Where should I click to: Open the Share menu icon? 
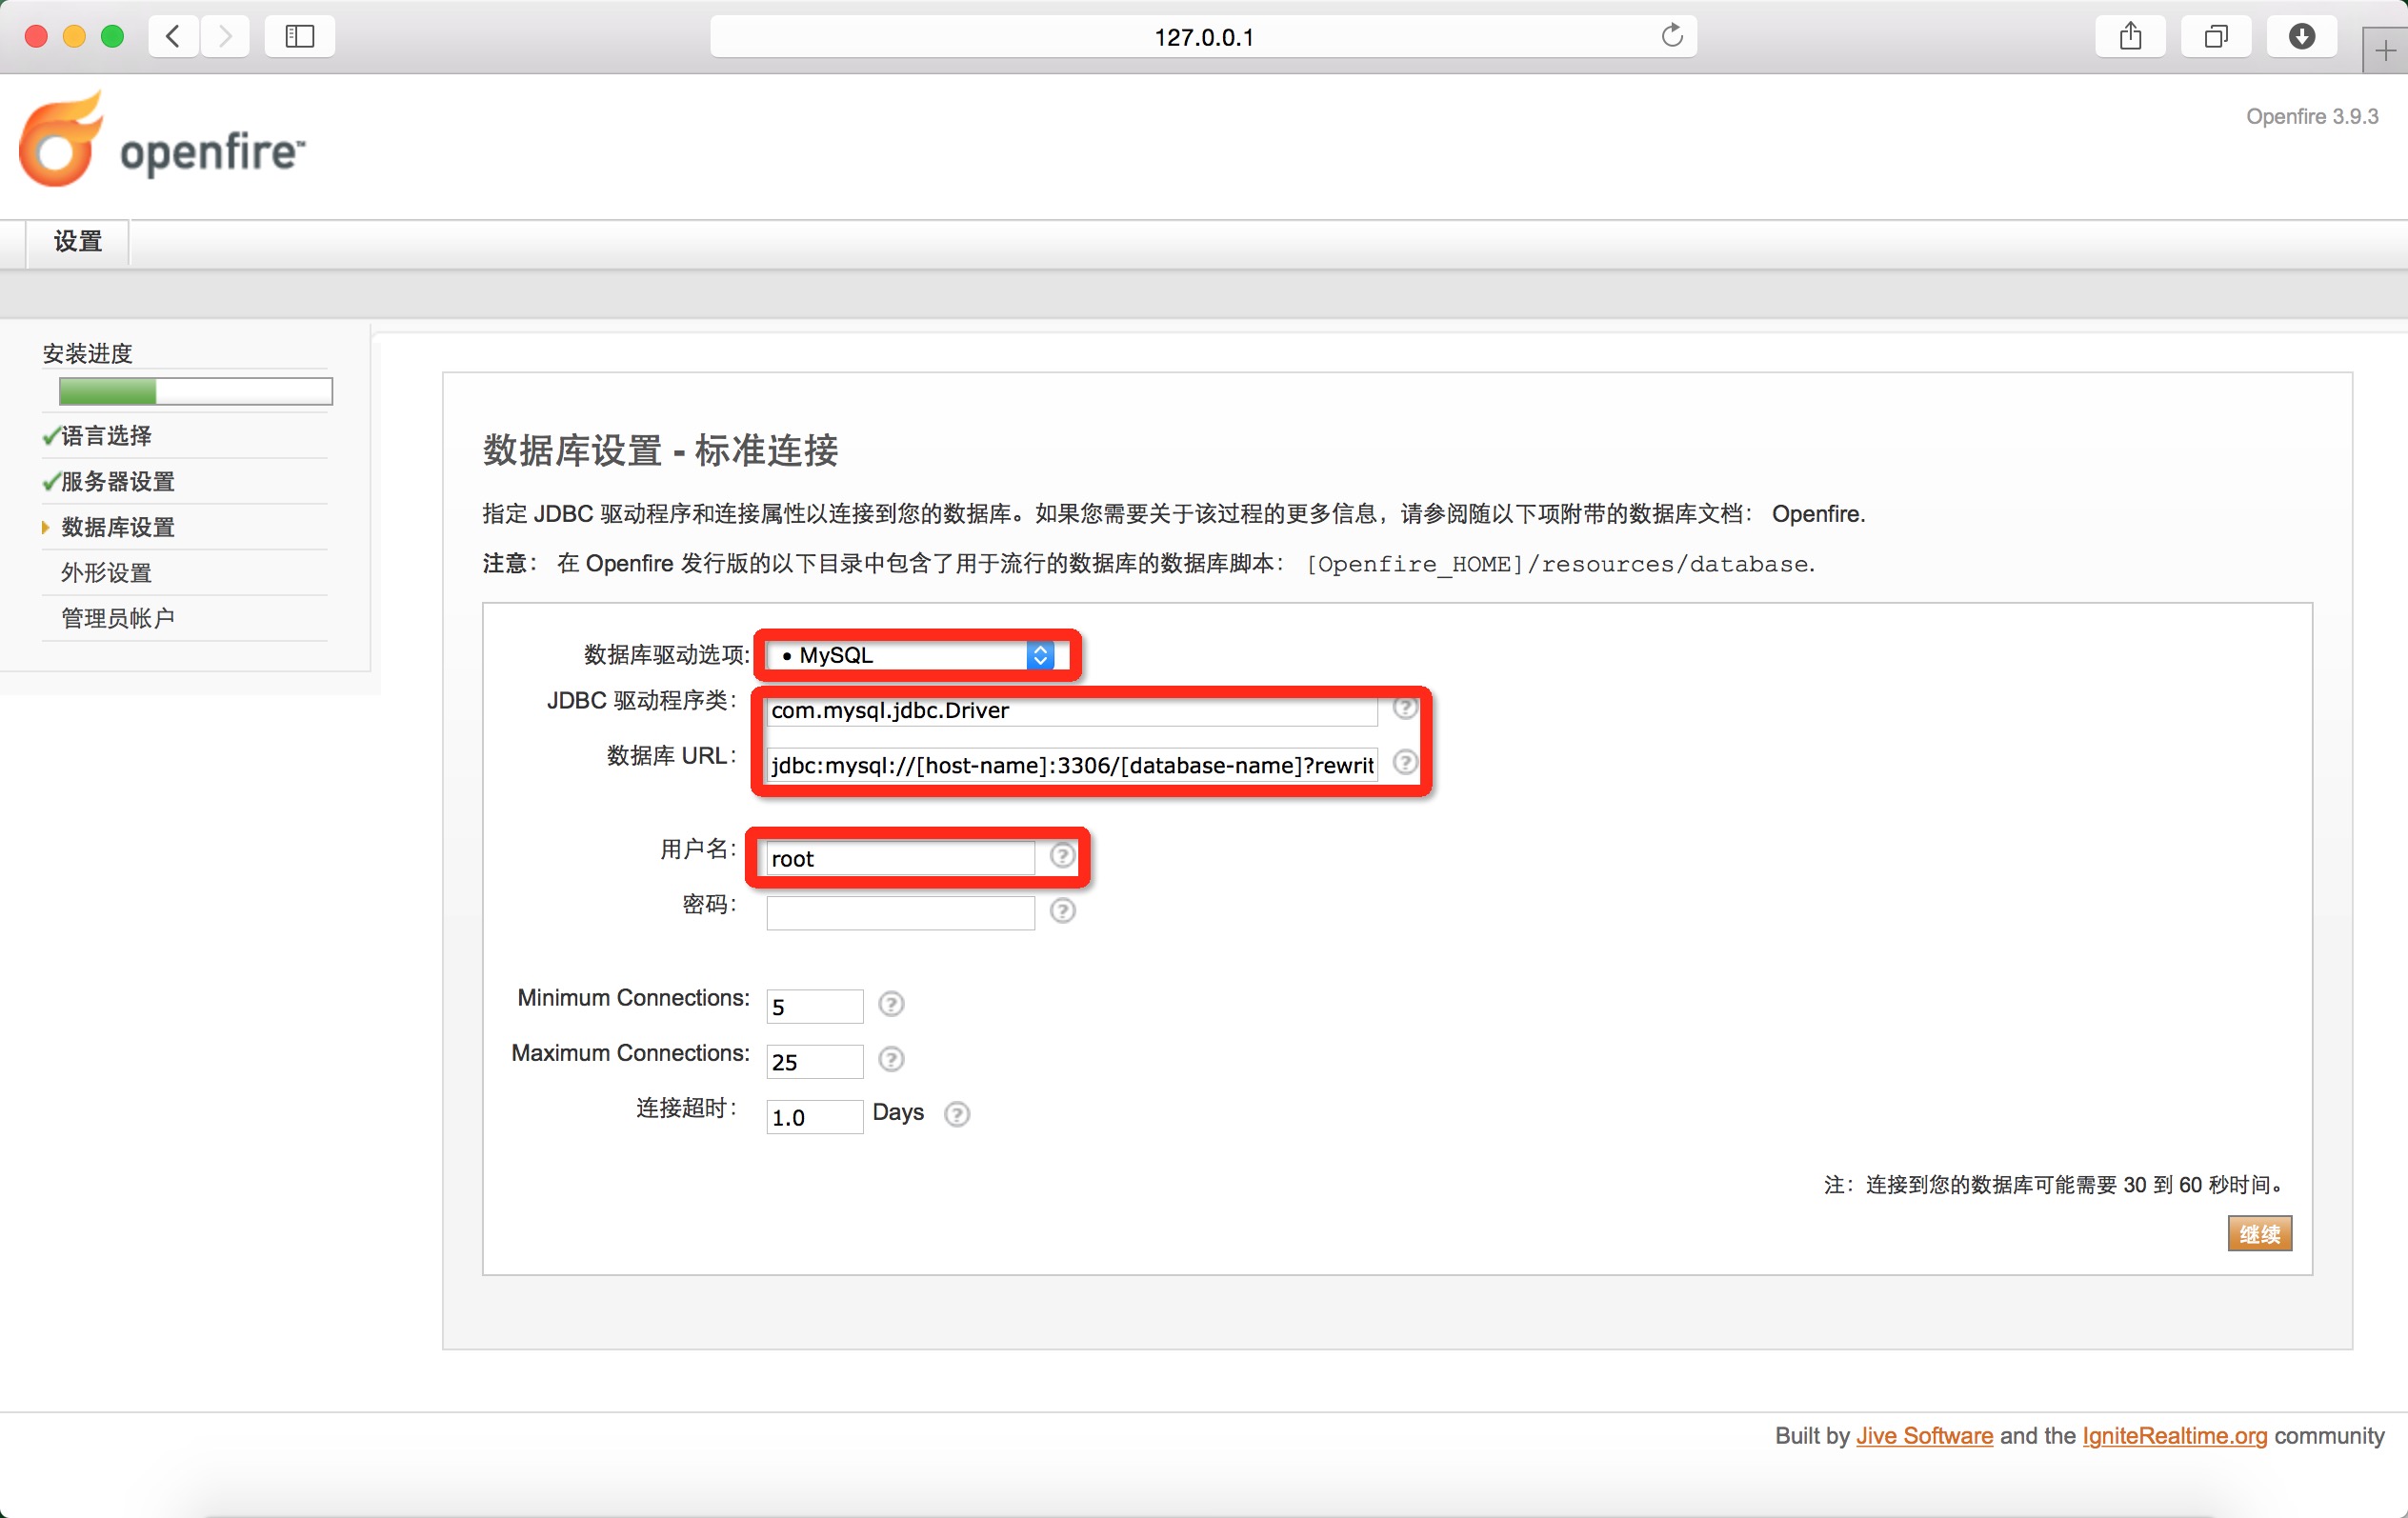pyautogui.click(x=2130, y=37)
